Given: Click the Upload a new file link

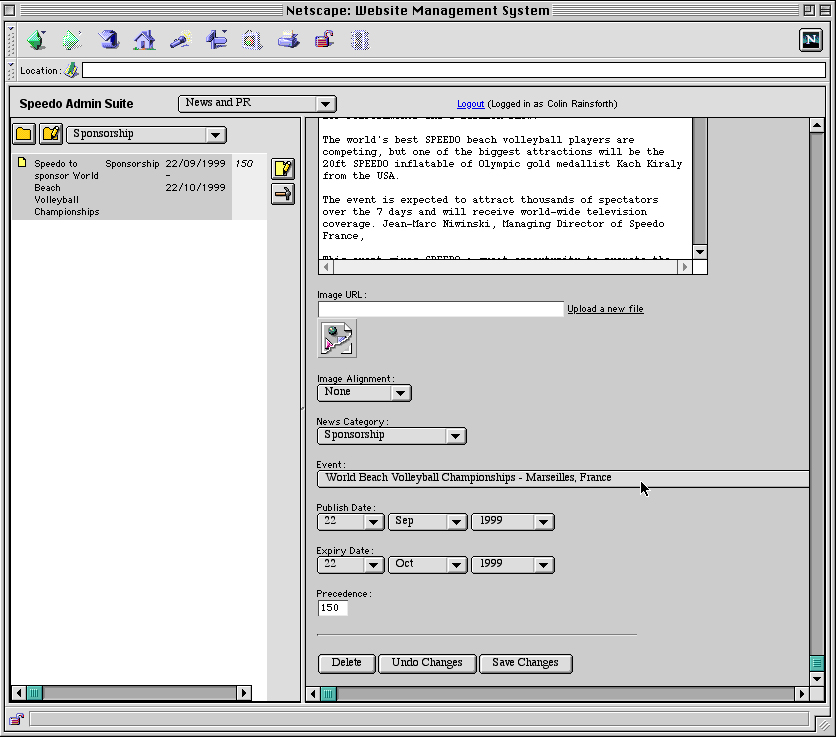Looking at the screenshot, I should click(605, 309).
